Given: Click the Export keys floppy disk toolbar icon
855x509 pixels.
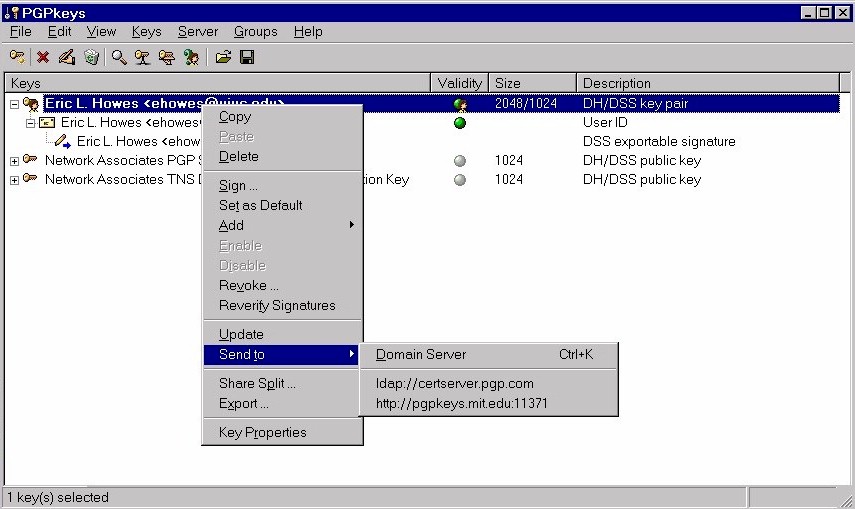Looking at the screenshot, I should pyautogui.click(x=247, y=57).
